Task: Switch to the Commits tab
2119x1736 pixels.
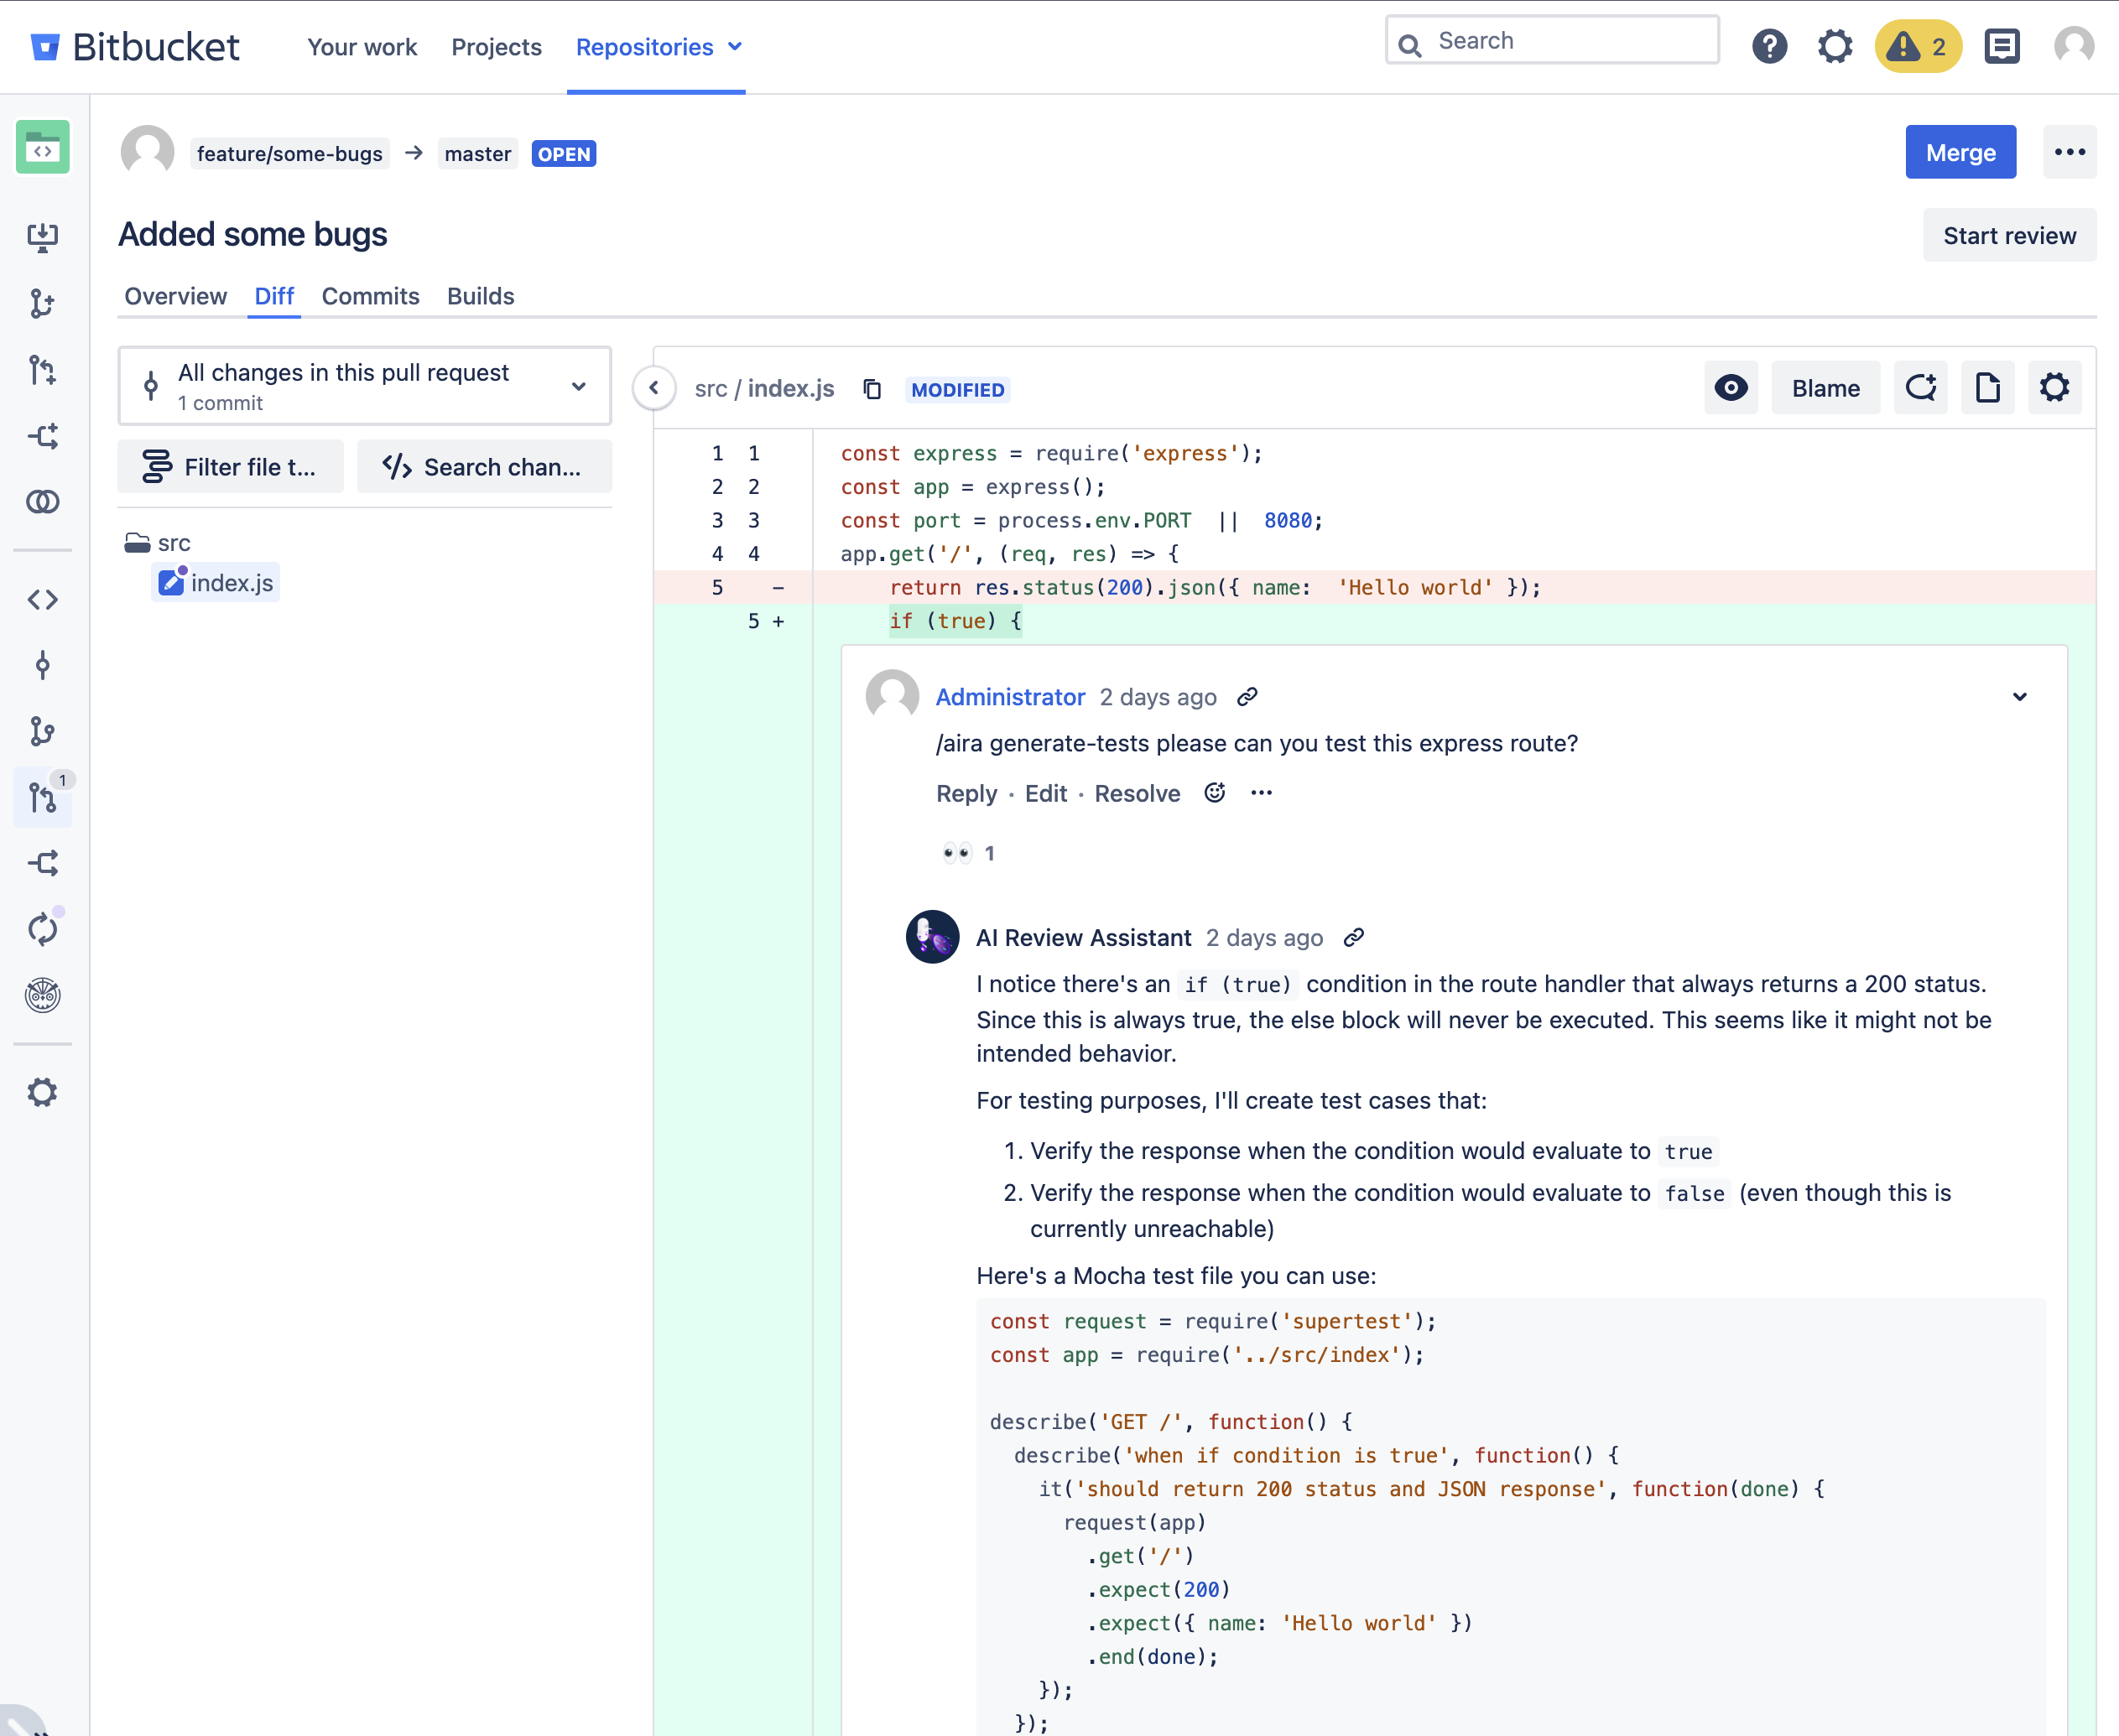Action: click(372, 295)
